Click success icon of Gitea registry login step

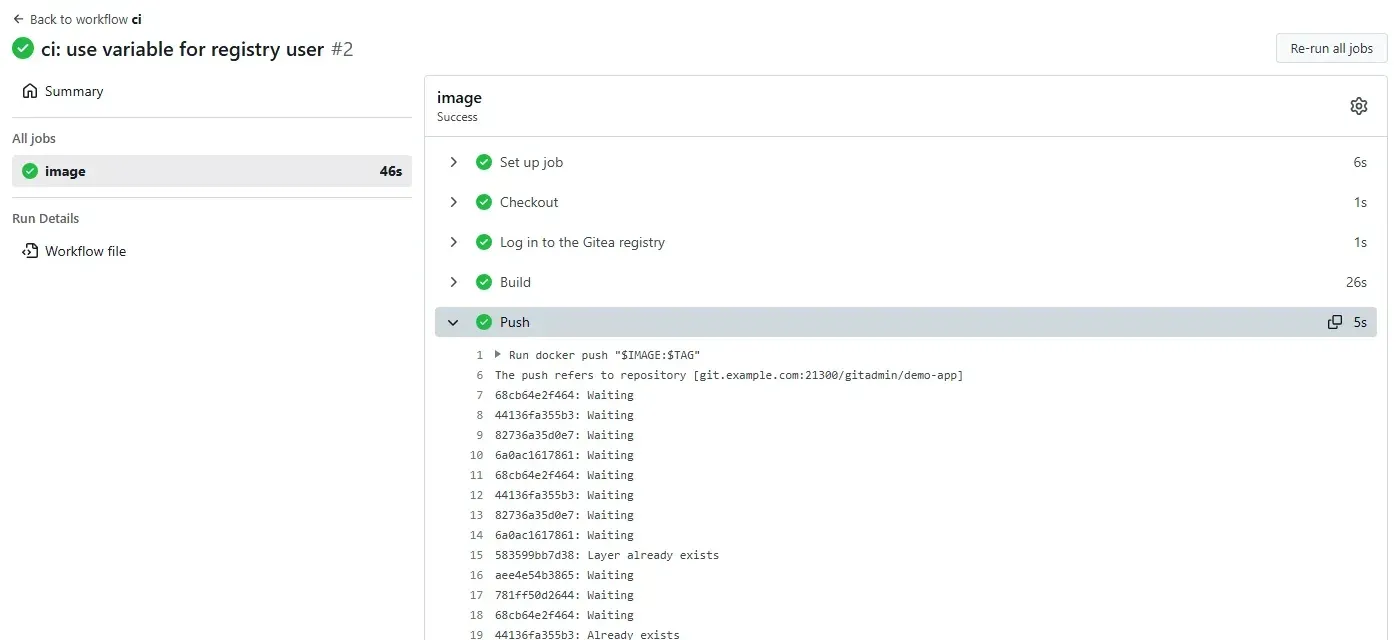click(x=484, y=242)
